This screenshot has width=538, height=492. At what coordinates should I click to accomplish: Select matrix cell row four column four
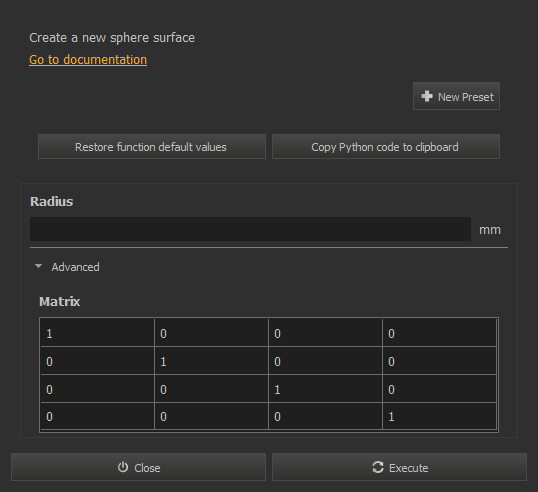tap(440, 416)
